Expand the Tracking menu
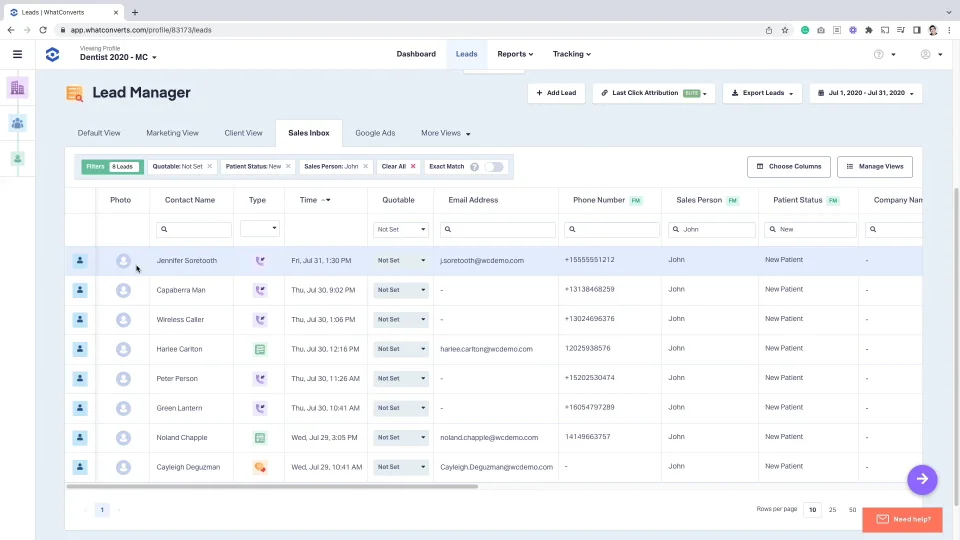960x540 pixels. coord(572,54)
